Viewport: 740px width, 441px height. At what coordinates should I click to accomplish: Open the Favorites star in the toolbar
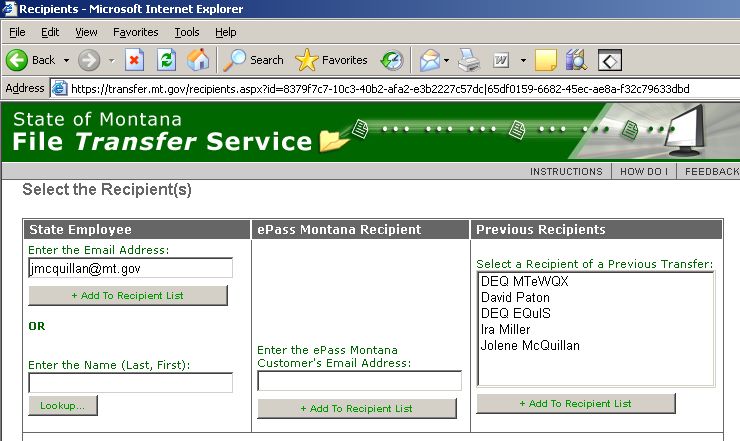pyautogui.click(x=331, y=60)
